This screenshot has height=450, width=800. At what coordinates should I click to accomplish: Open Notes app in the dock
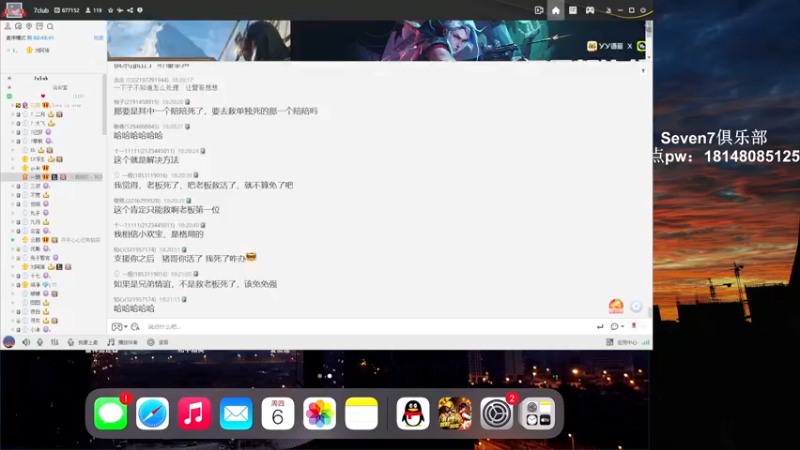[361, 413]
